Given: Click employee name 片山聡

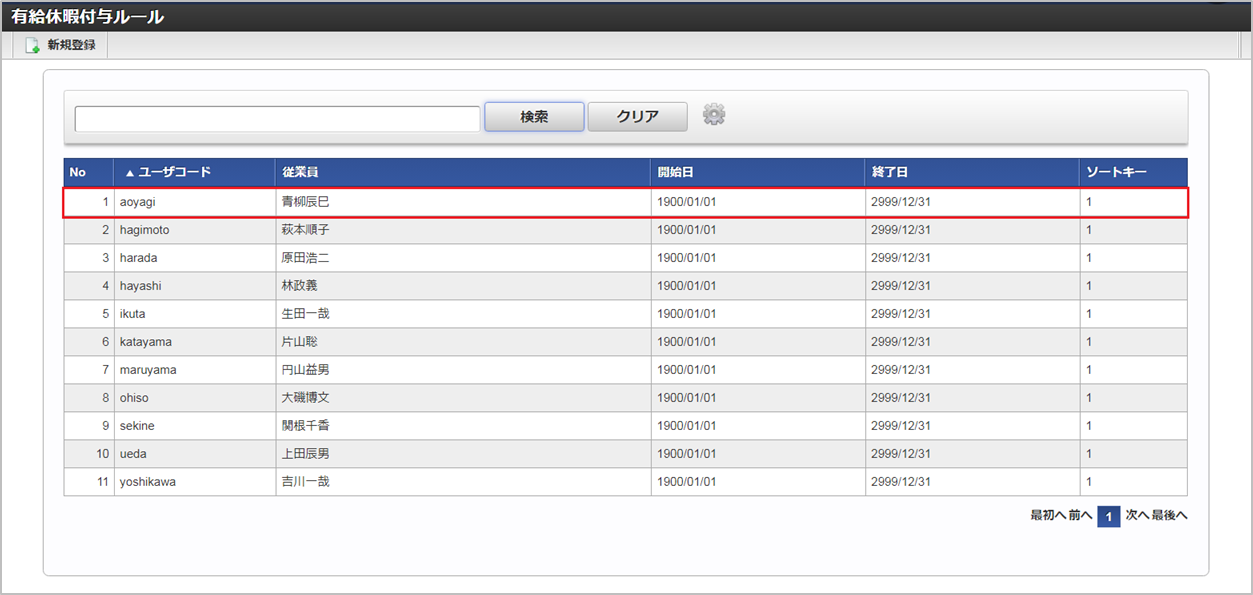Looking at the screenshot, I should [x=300, y=342].
